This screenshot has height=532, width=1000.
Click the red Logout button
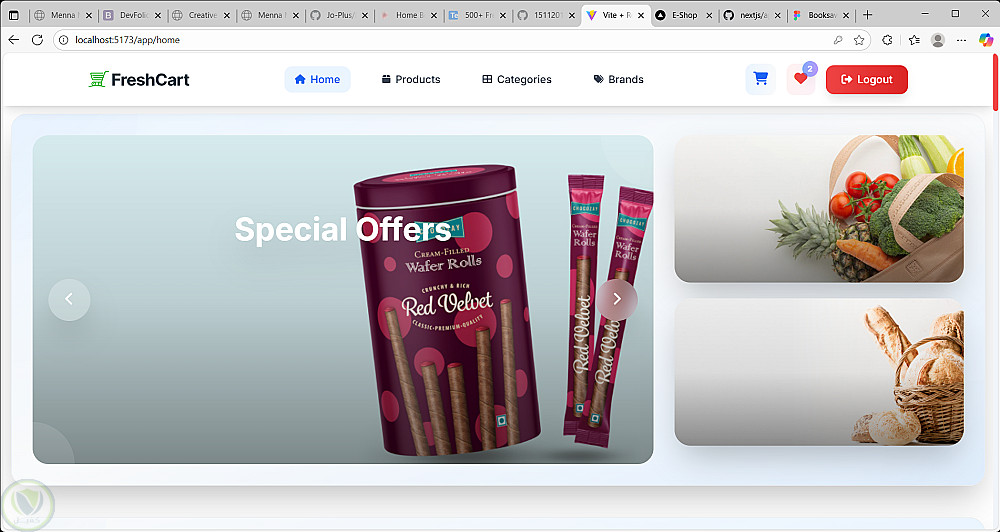pos(866,79)
